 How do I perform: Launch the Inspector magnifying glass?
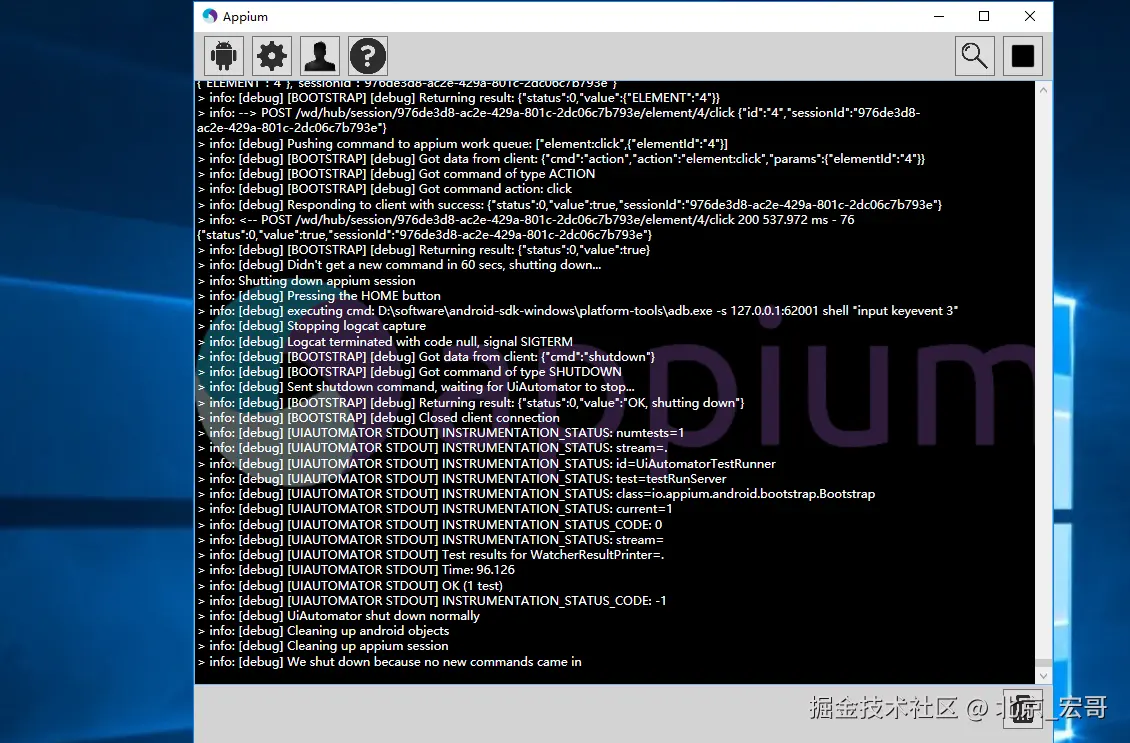tap(974, 55)
